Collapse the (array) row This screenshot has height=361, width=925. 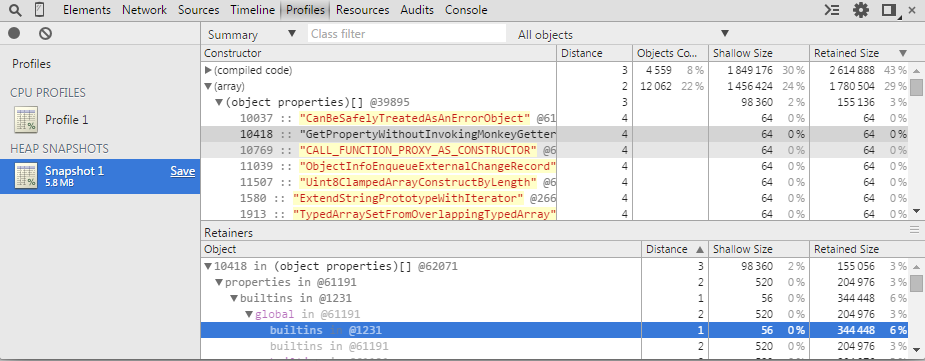click(x=208, y=86)
